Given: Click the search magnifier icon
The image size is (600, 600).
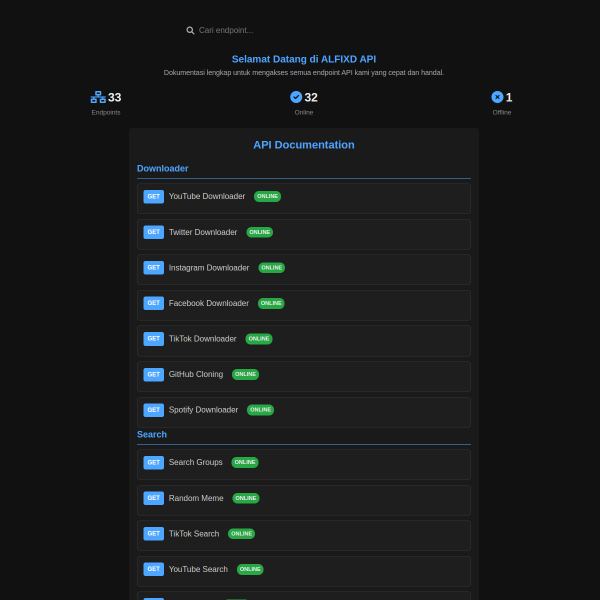Looking at the screenshot, I should pos(190,31).
